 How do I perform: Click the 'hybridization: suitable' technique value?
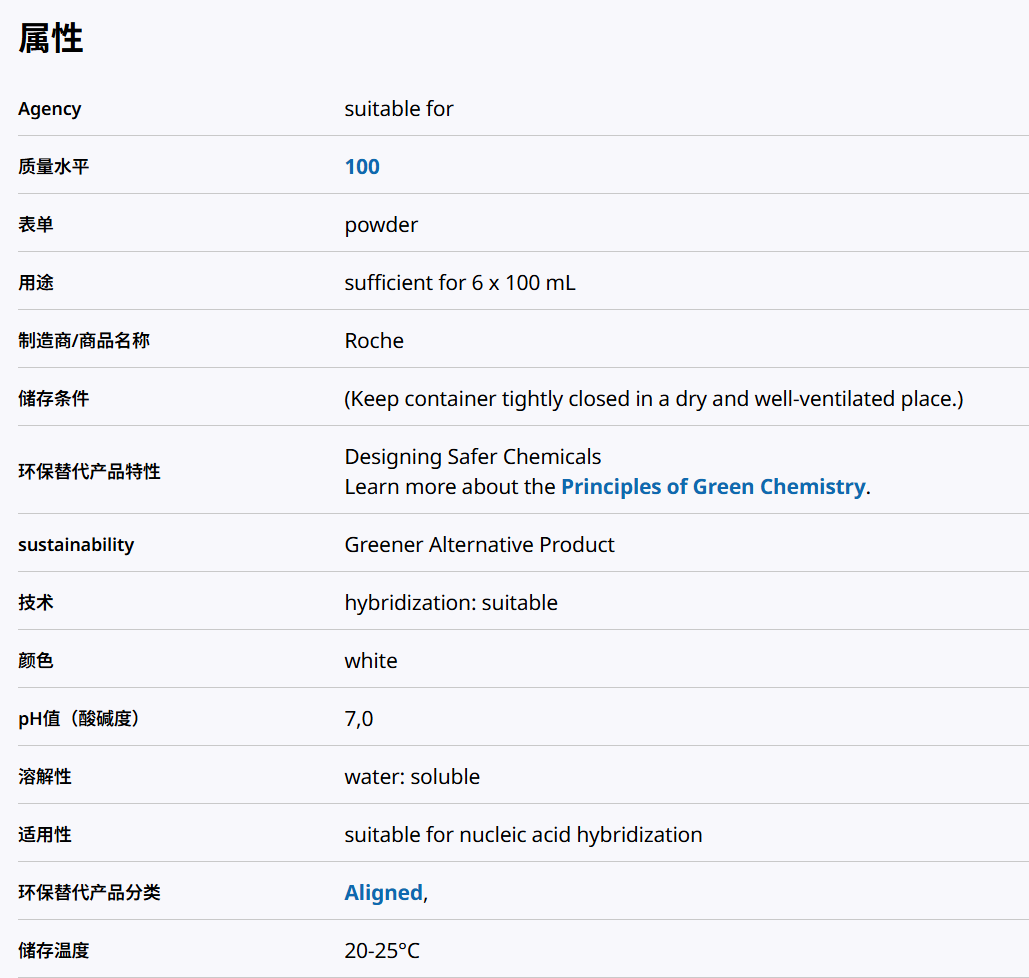451,603
